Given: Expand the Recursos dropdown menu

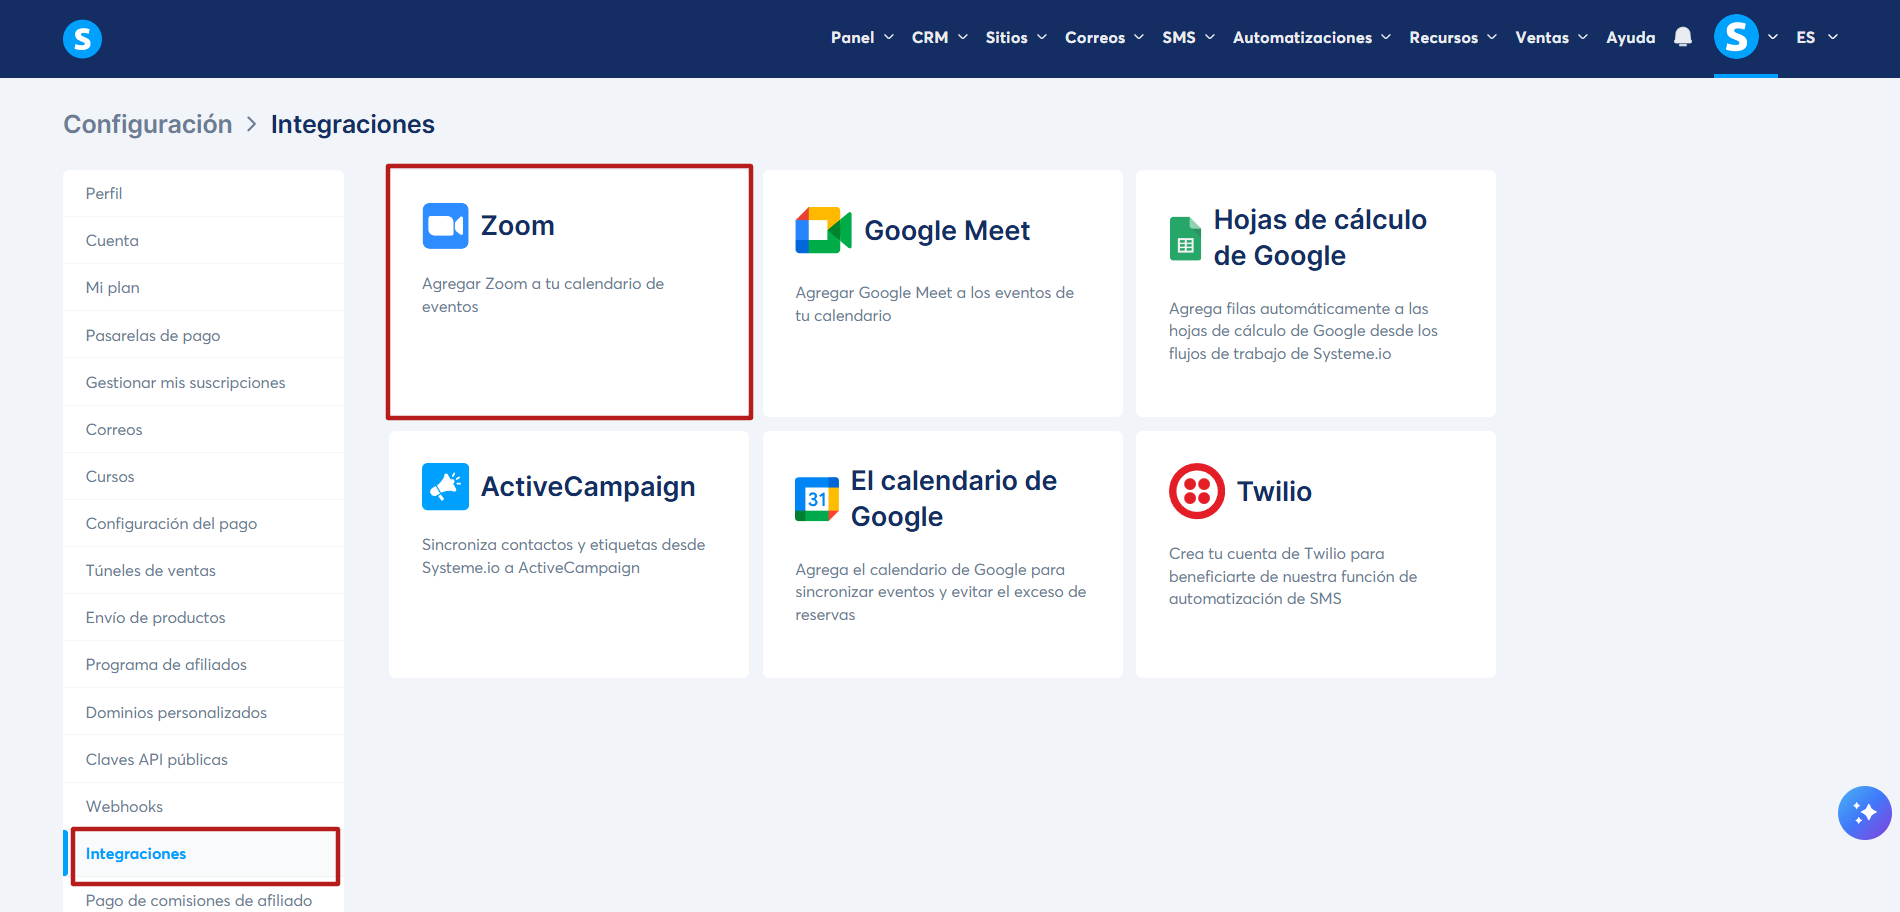Looking at the screenshot, I should tap(1453, 38).
